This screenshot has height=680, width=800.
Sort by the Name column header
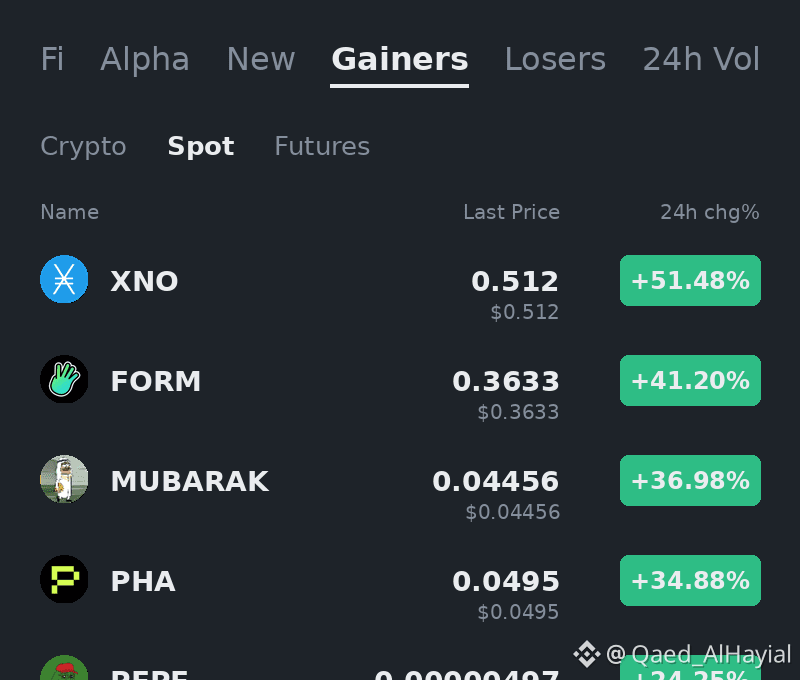coord(69,212)
